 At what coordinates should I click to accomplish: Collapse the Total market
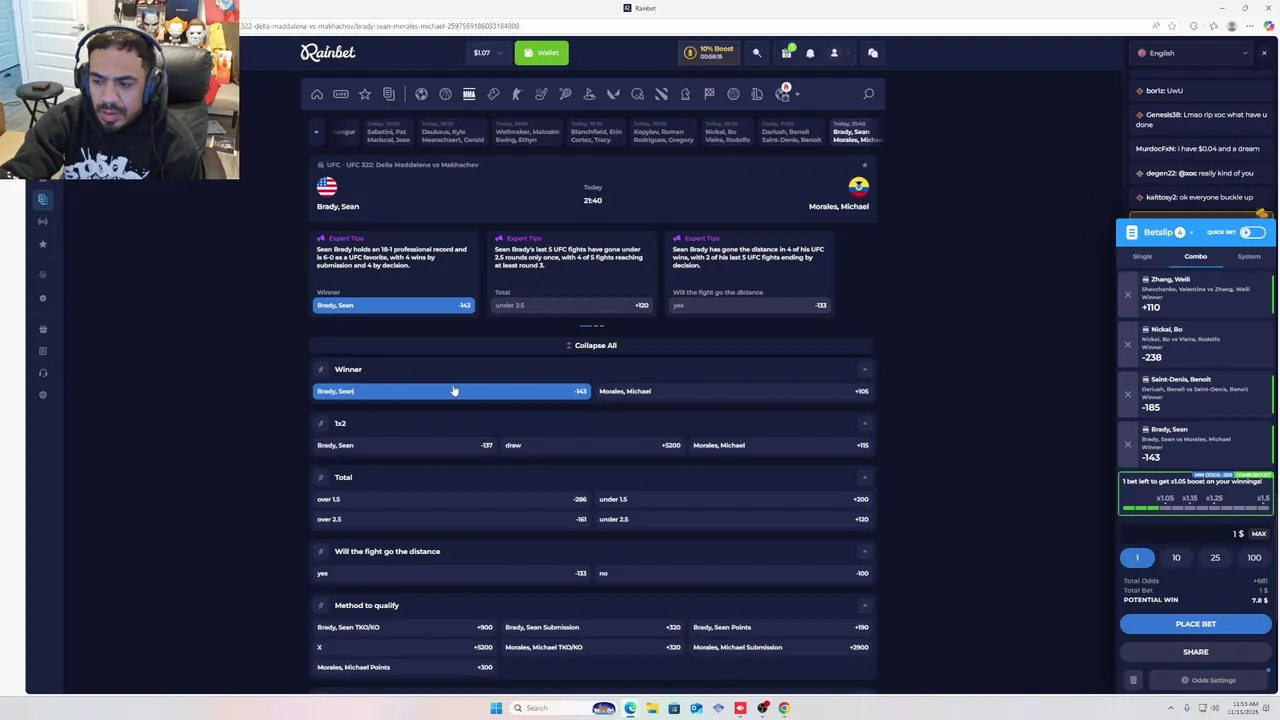[864, 478]
